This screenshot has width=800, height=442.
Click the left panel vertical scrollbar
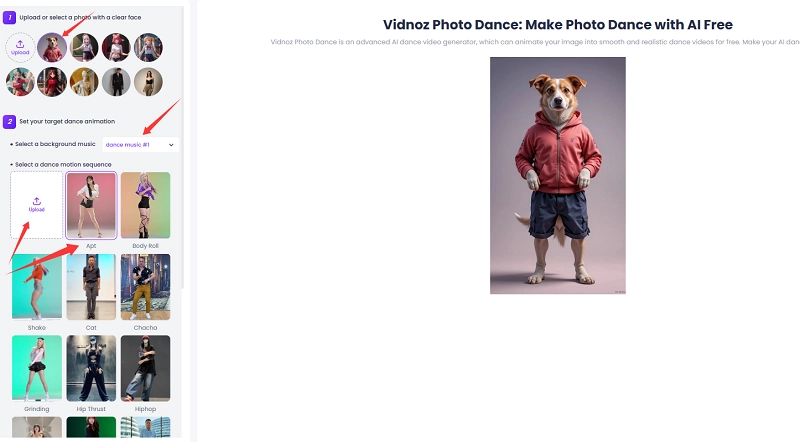(182, 148)
